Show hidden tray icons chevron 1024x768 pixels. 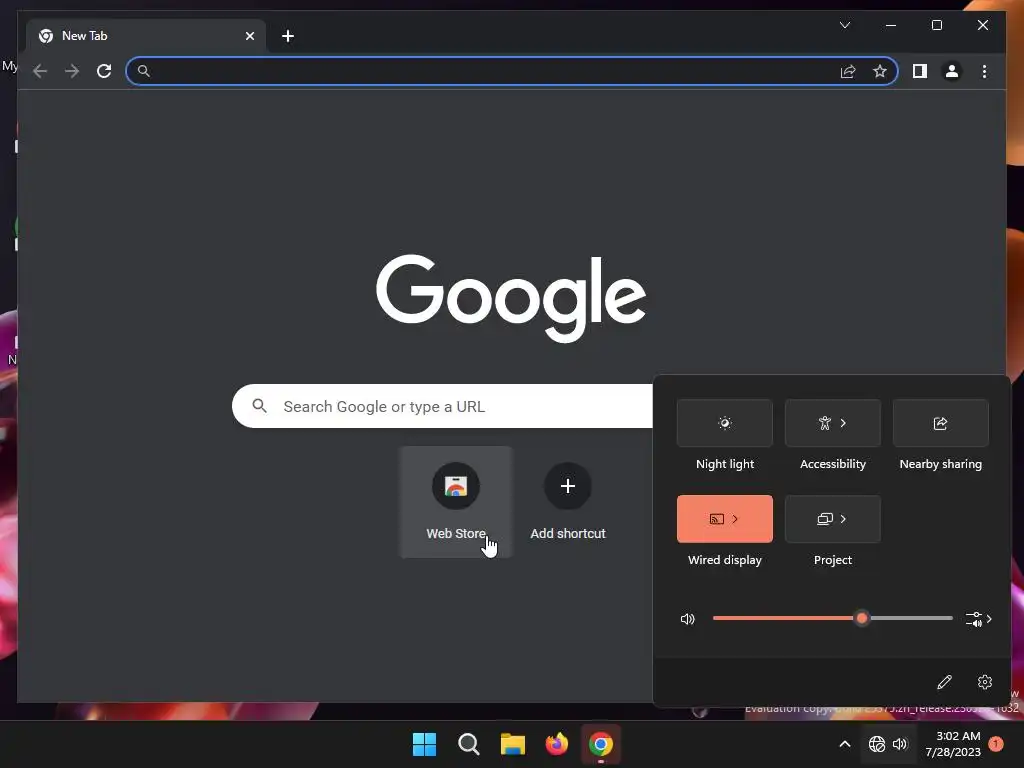click(844, 744)
